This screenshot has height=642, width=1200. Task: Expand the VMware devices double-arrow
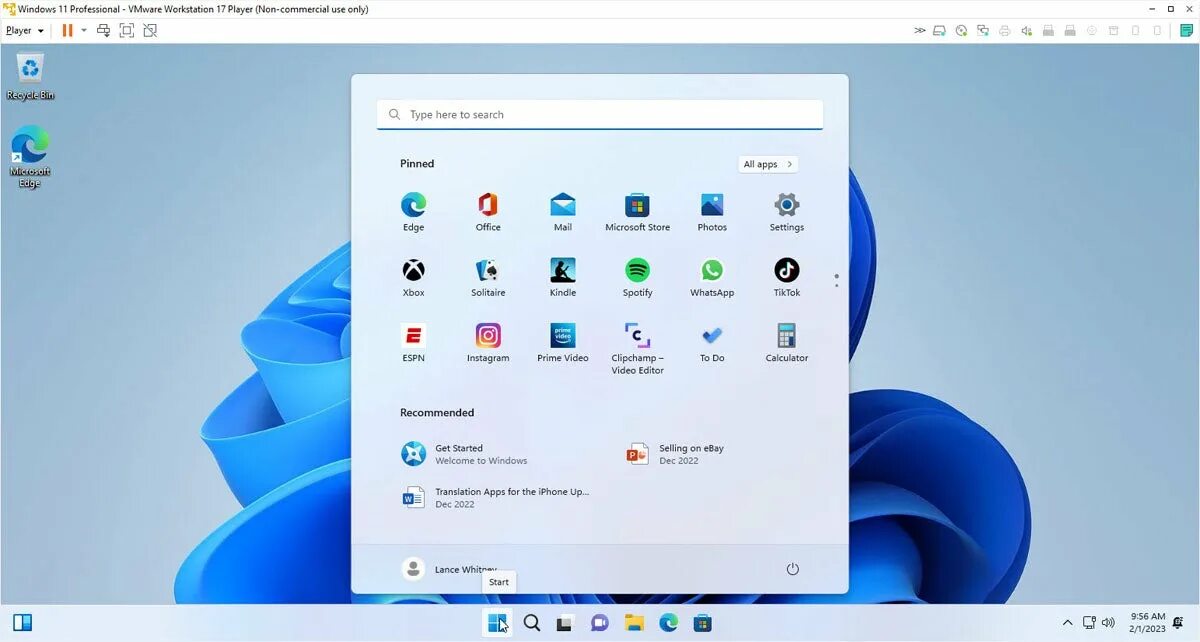point(919,31)
